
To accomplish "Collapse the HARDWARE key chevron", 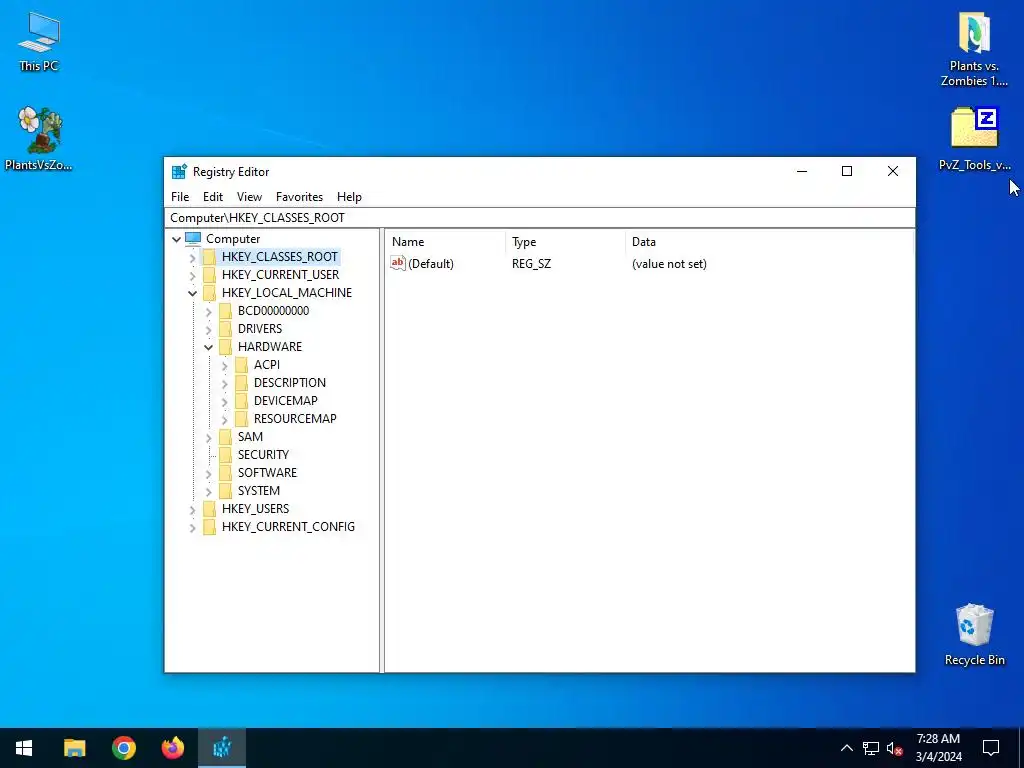I will tap(208, 347).
